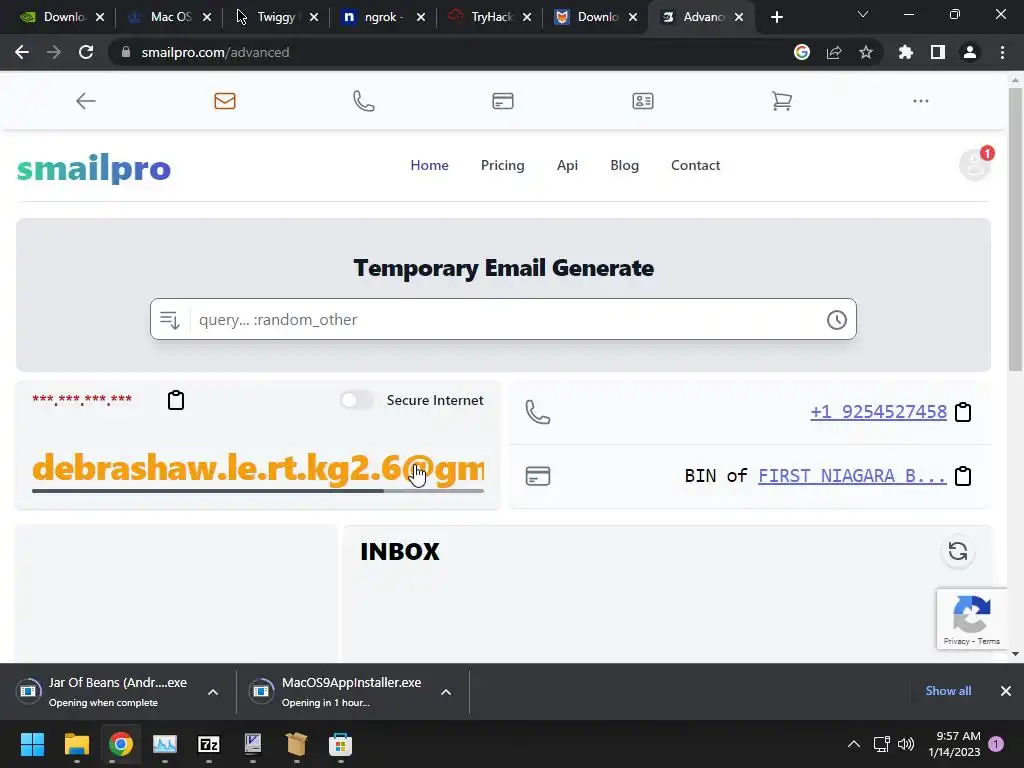Viewport: 1024px width, 768px height.
Task: Show hidden system tray icons
Action: 854,744
